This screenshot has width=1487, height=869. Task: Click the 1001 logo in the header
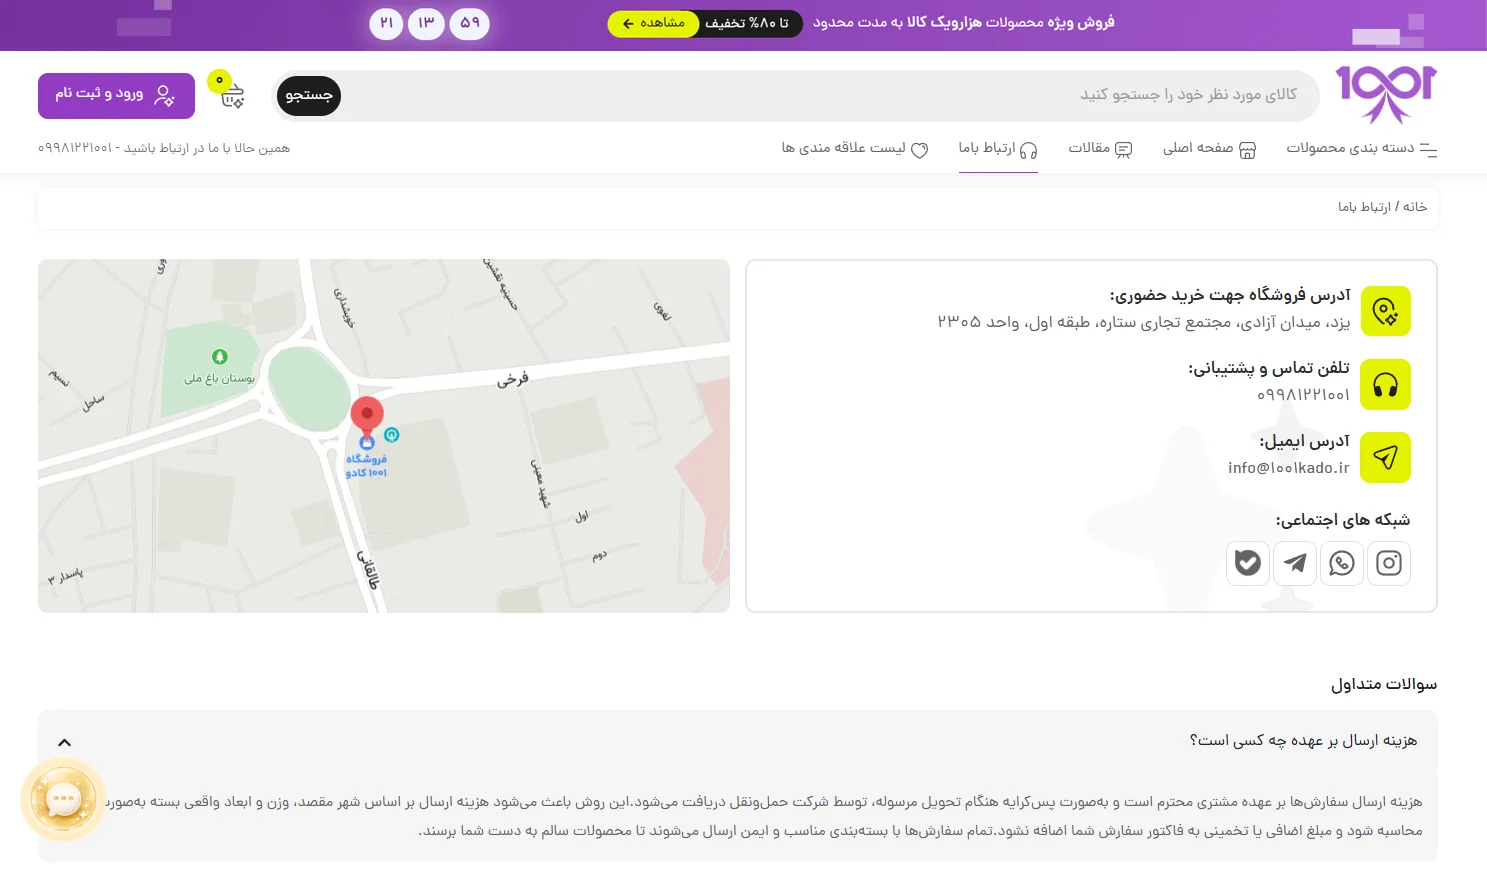[x=1386, y=95]
